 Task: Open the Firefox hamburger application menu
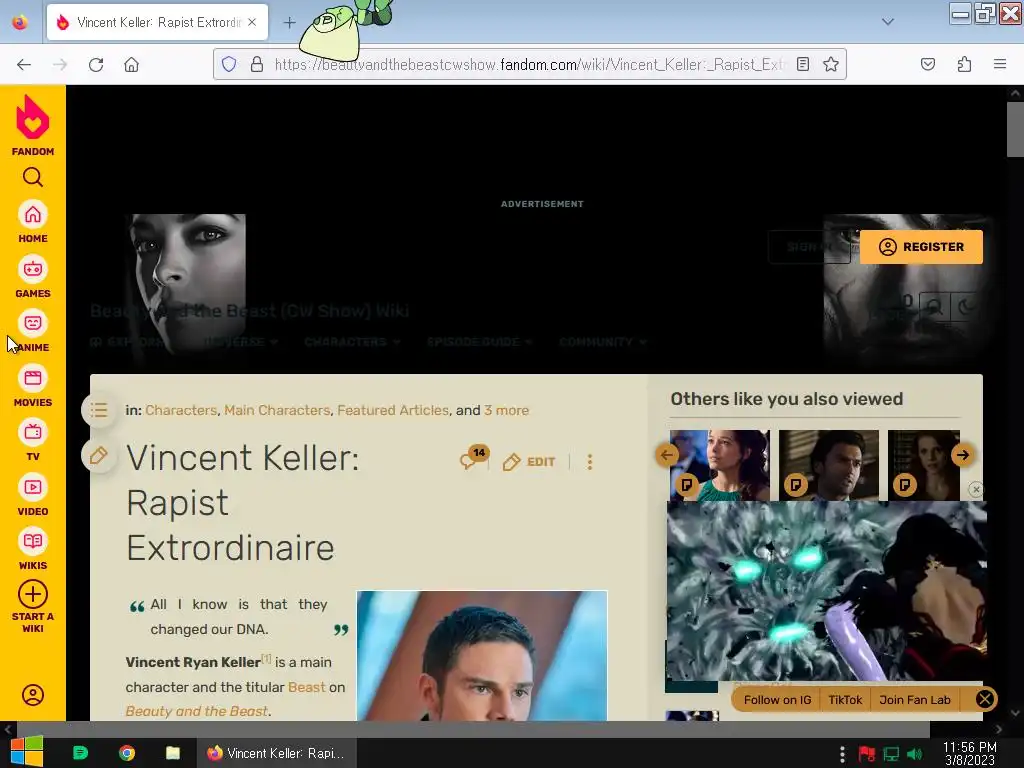click(1000, 64)
